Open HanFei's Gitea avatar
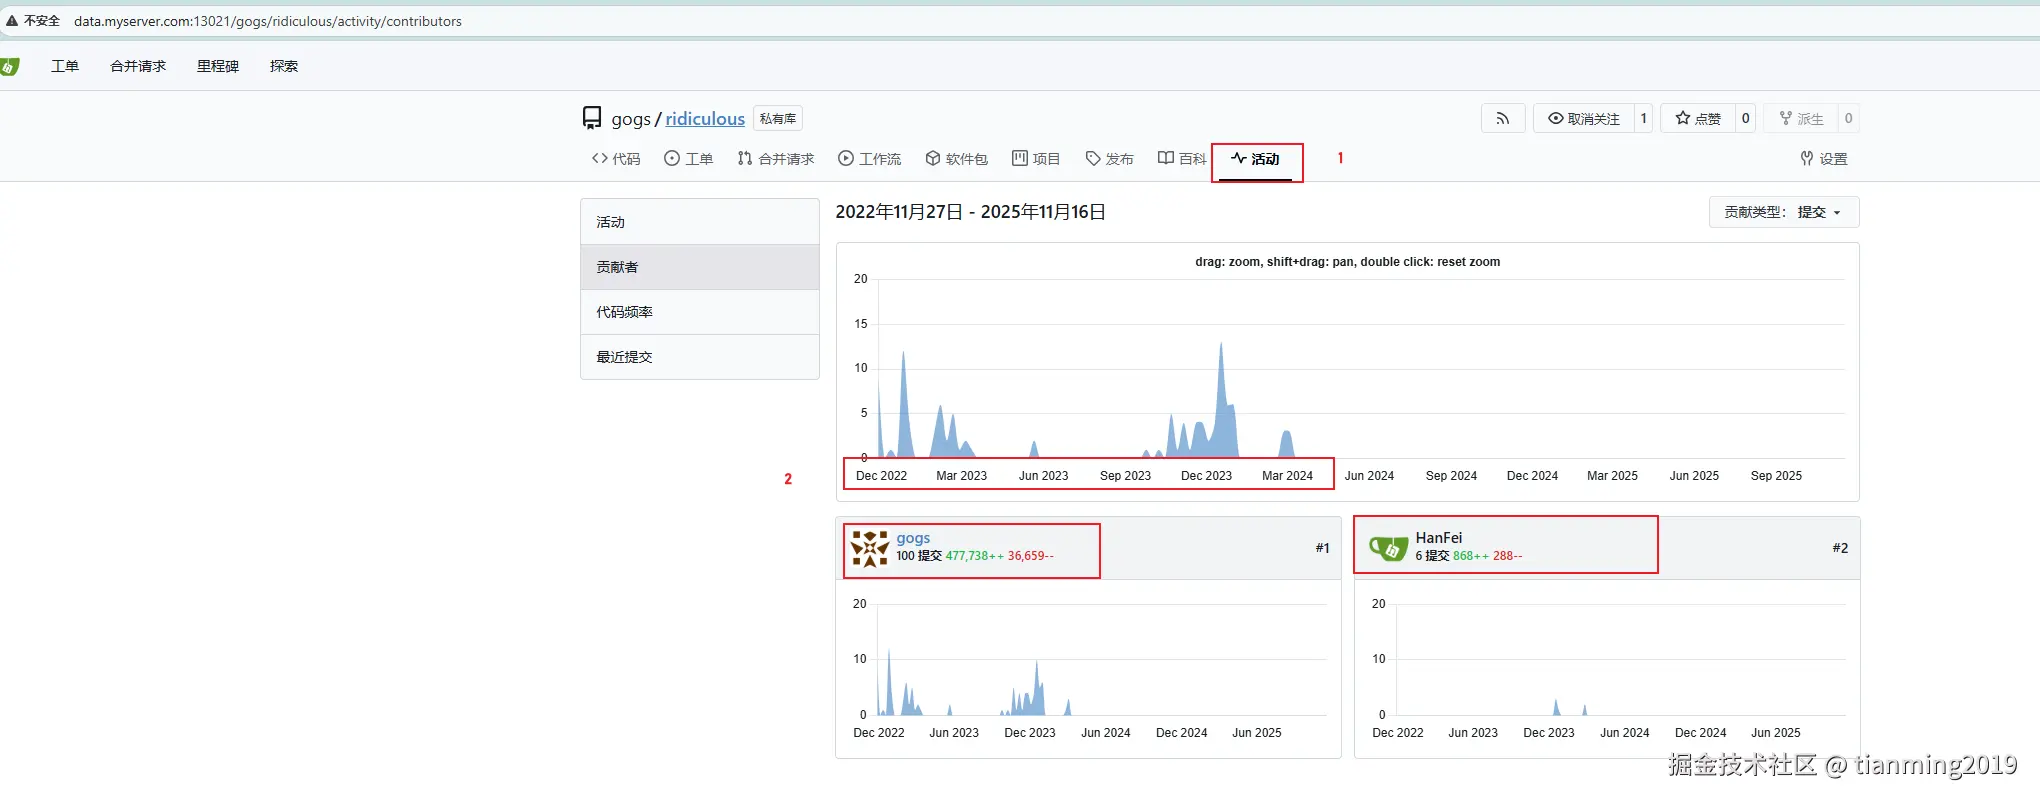The image size is (2040, 803). pos(1388,548)
